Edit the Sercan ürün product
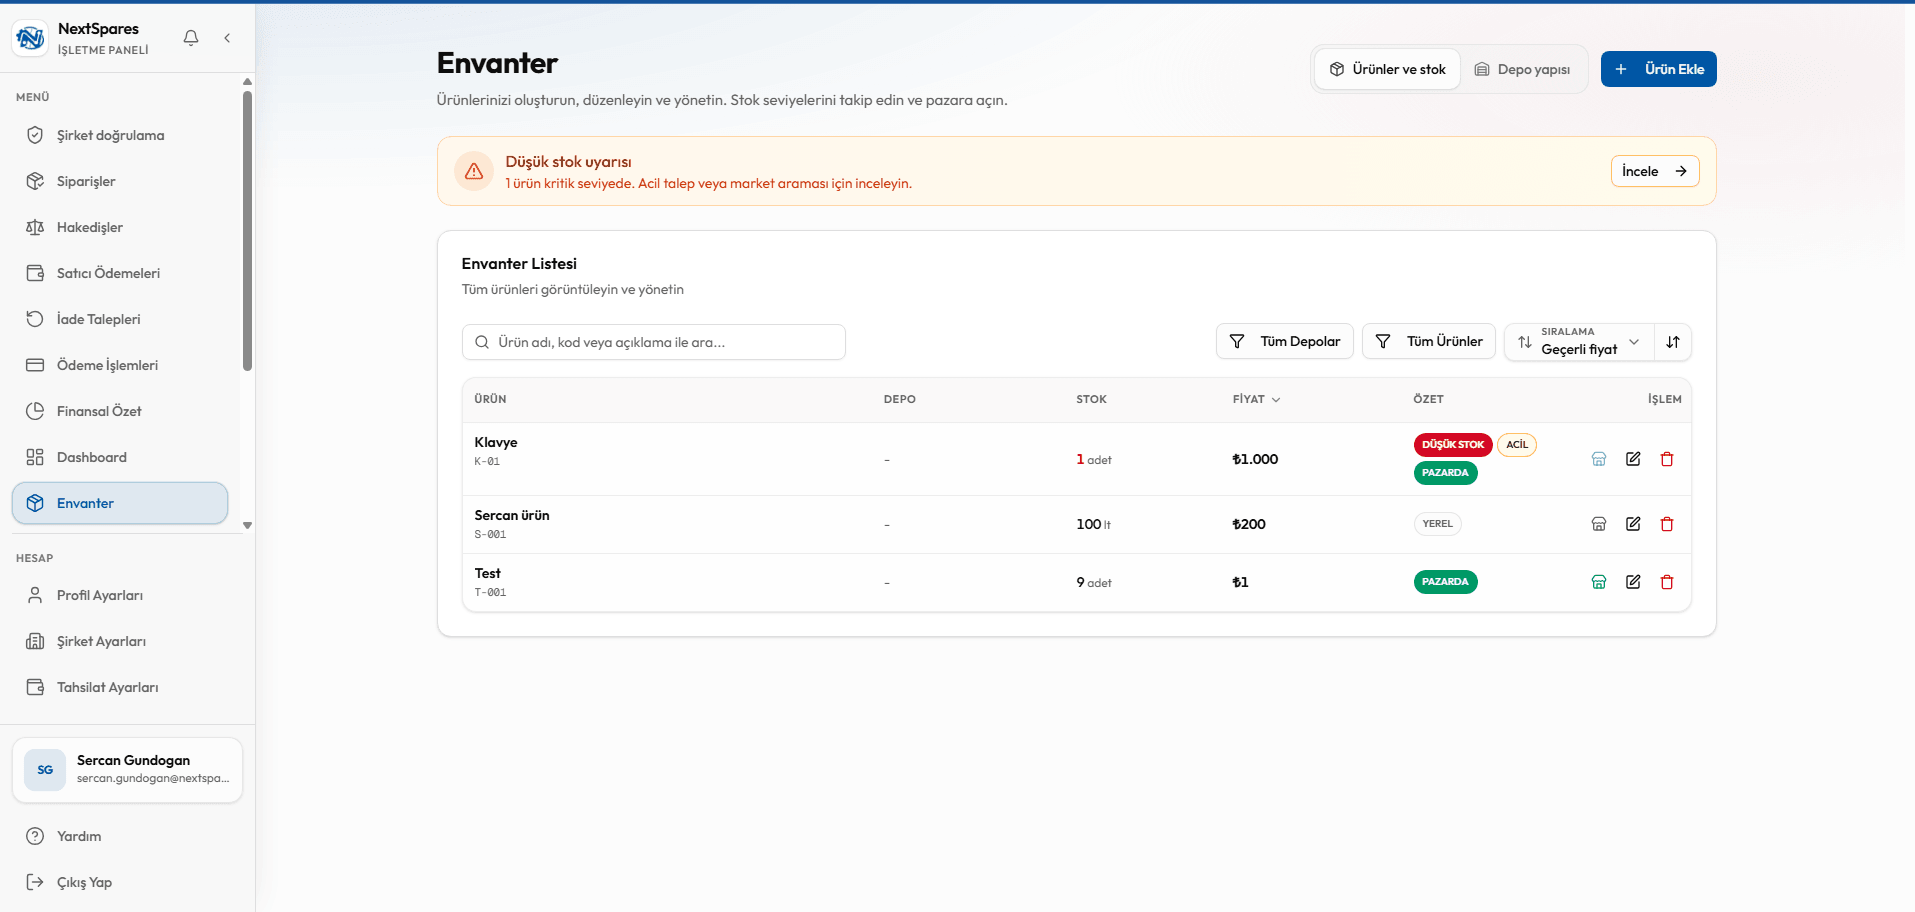Viewport: 1915px width, 912px height. coord(1633,524)
